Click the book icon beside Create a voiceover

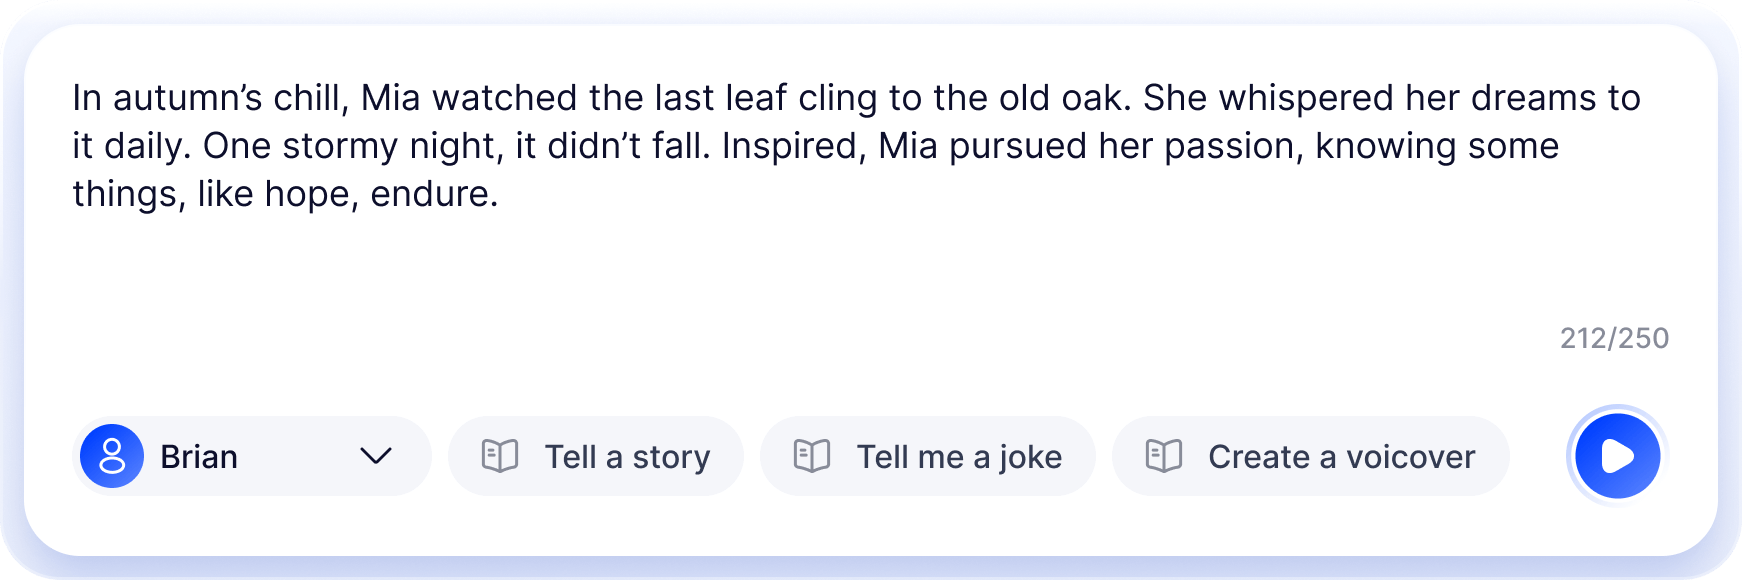coord(1164,456)
